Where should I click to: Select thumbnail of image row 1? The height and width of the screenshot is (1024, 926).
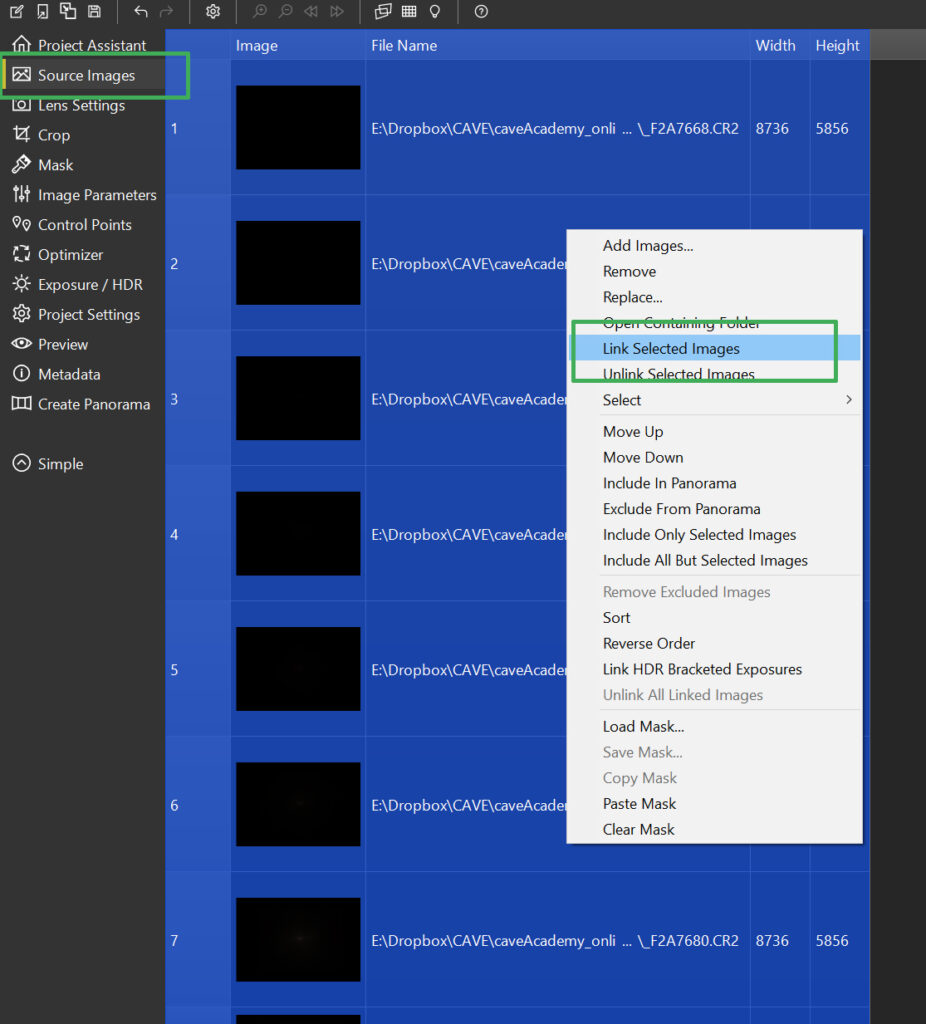coord(298,127)
